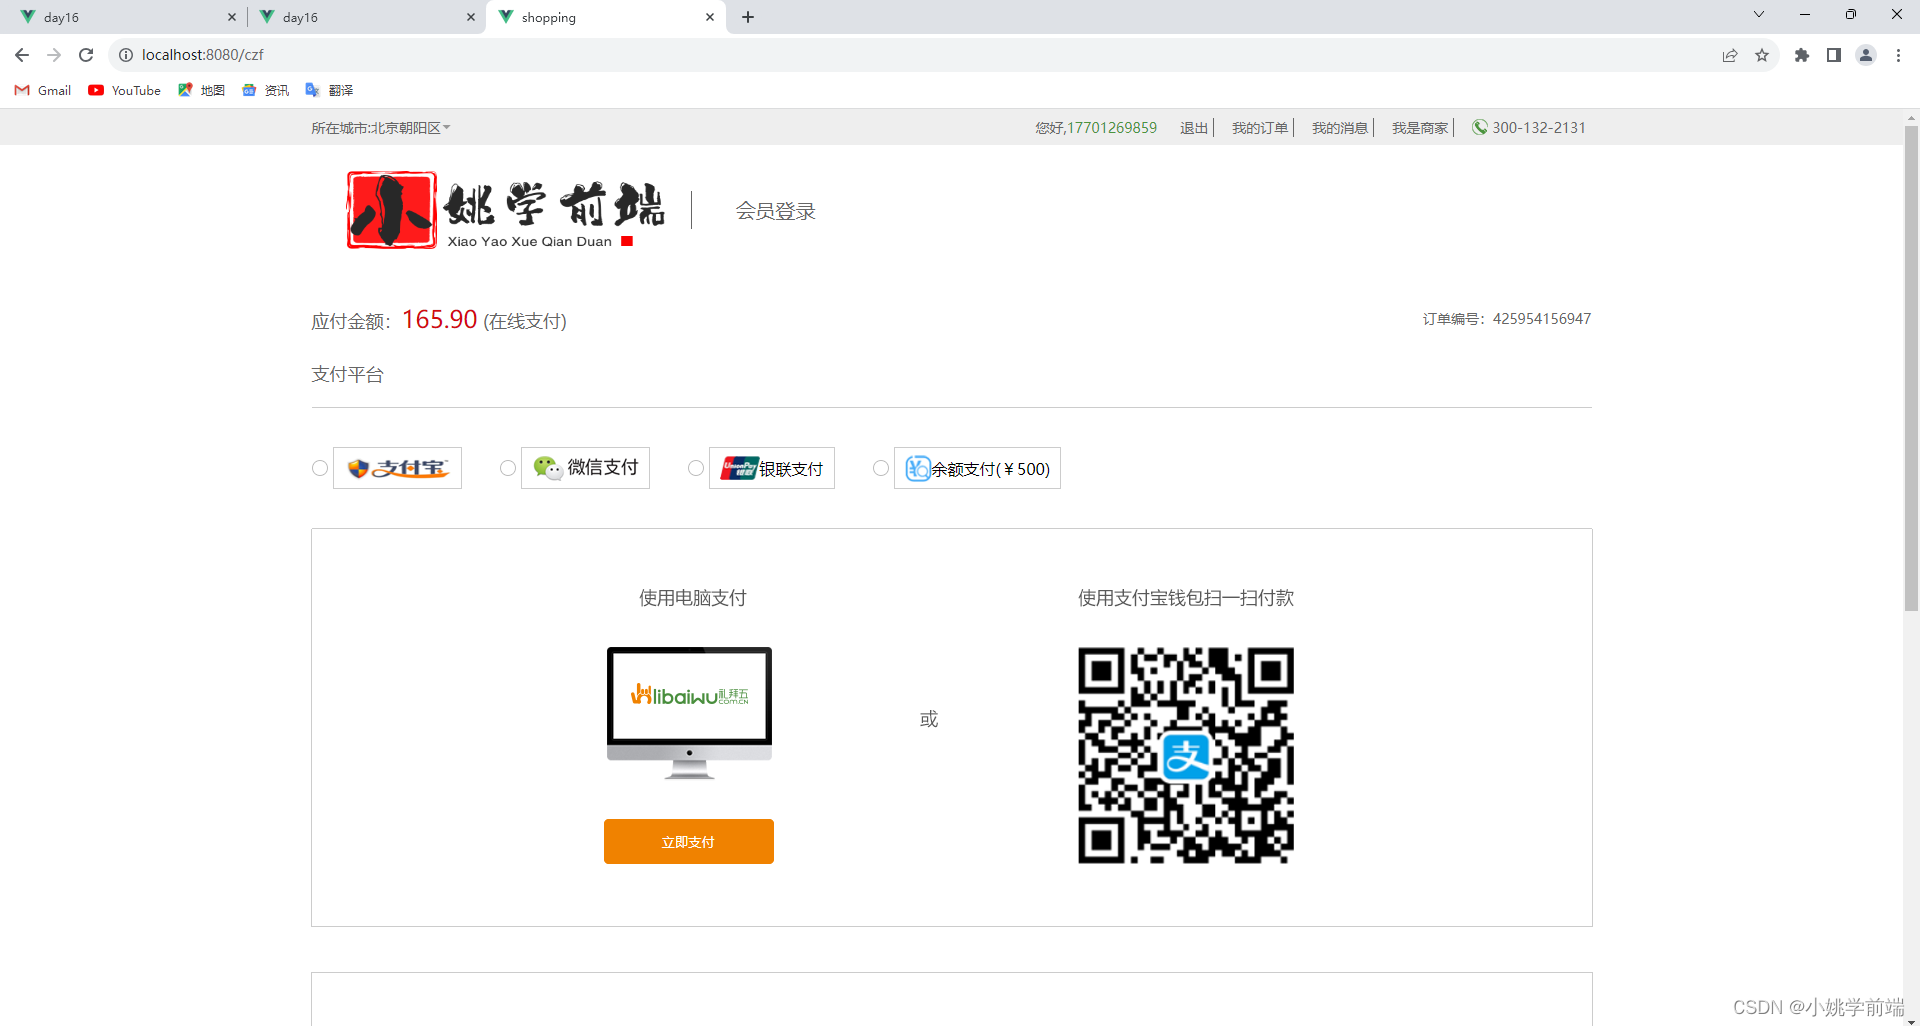Click the Alipay QR code
1920x1026 pixels.
[x=1186, y=755]
